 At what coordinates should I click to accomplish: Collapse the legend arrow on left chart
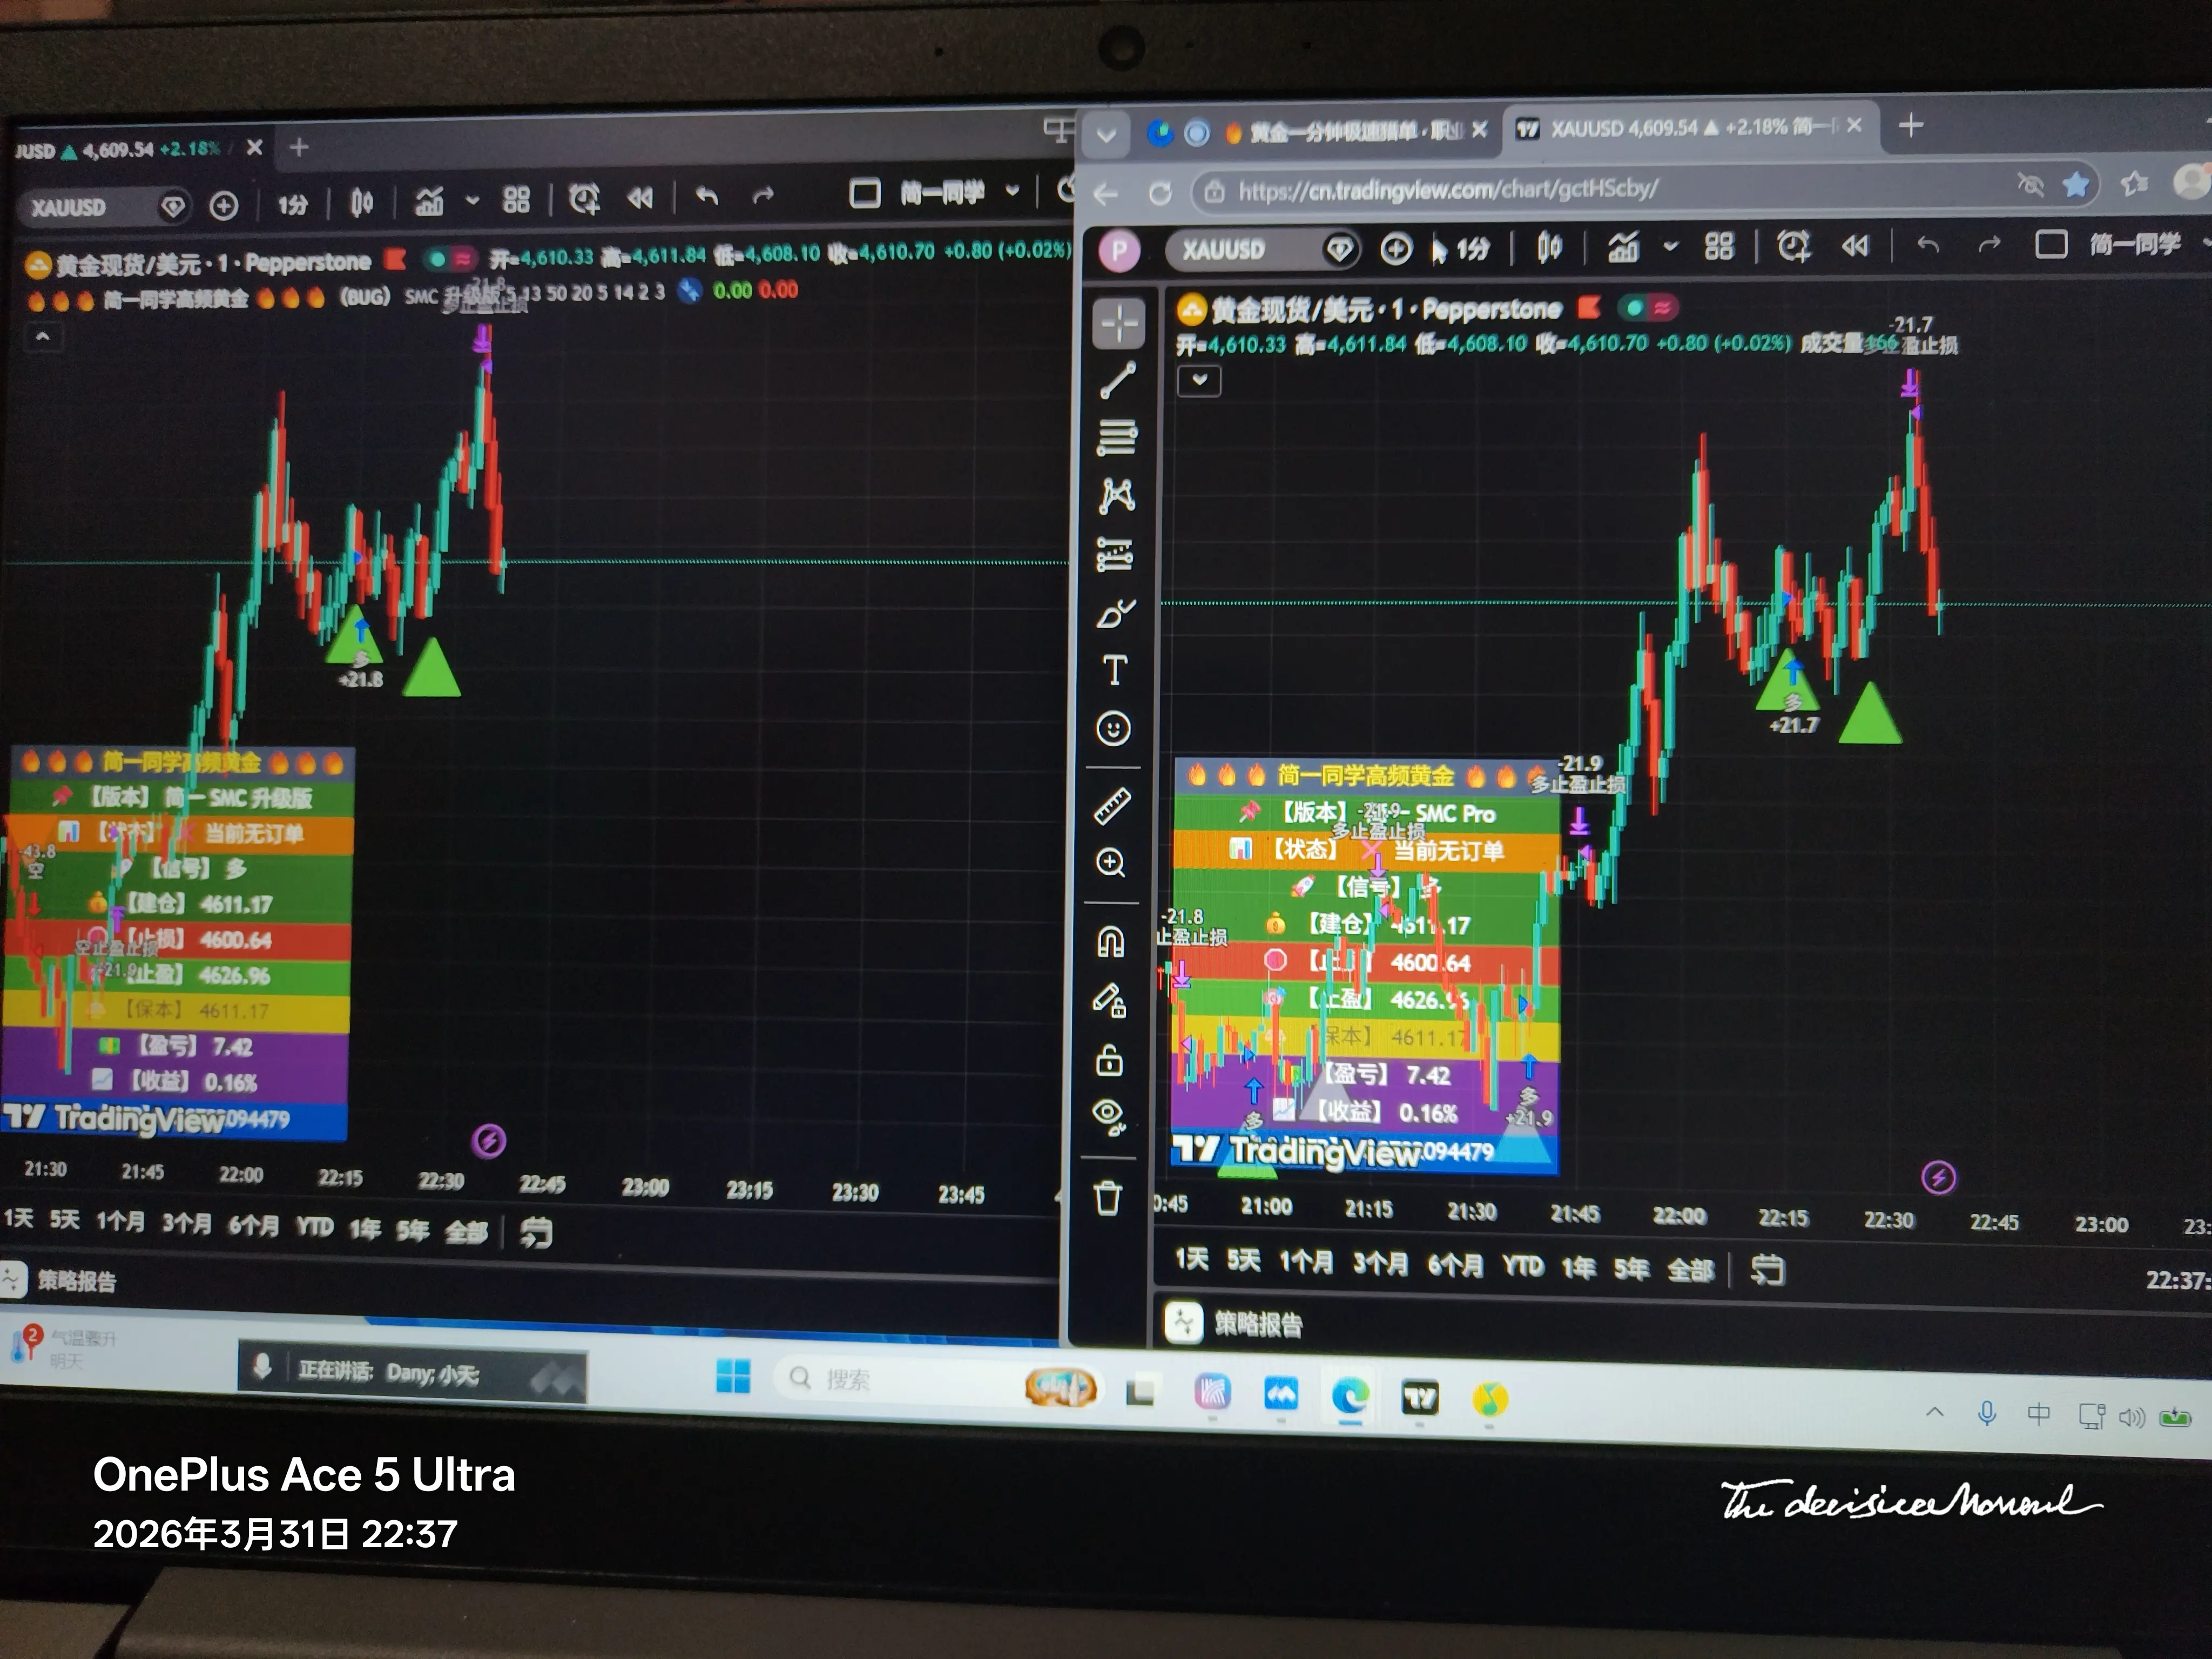click(x=42, y=337)
